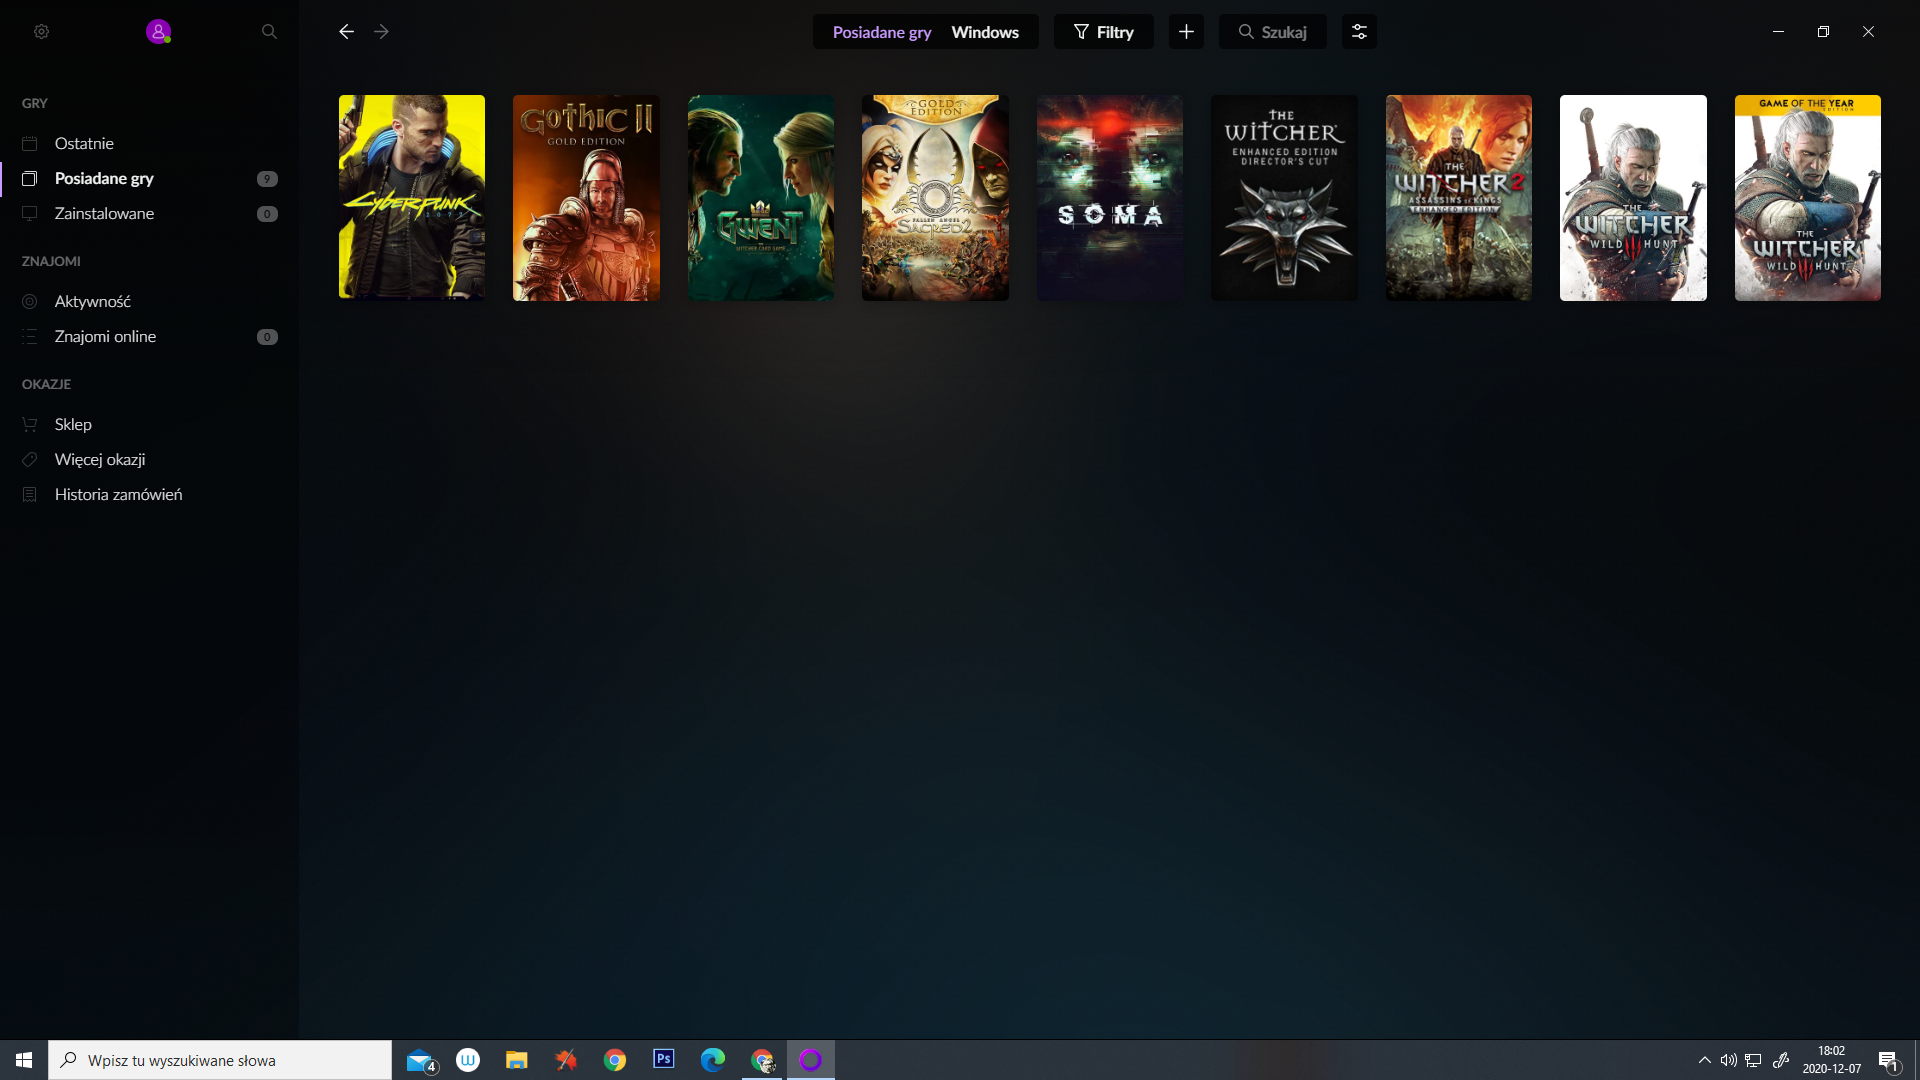Open Witcher 3 Game of the Year cover
The image size is (1920, 1080).
coord(1808,198)
